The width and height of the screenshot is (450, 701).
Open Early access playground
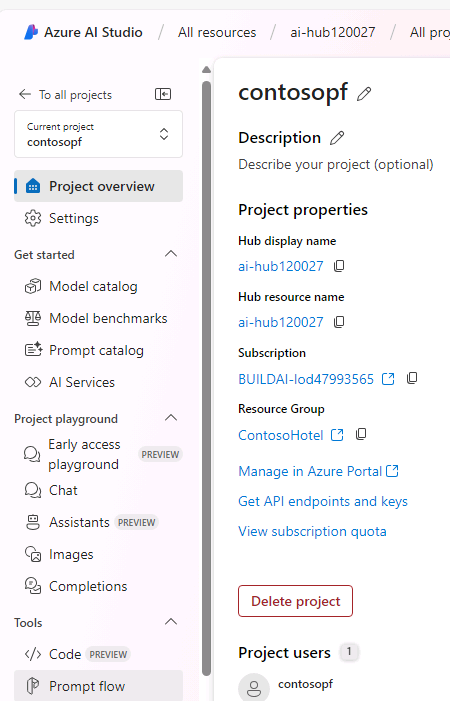(x=98, y=454)
